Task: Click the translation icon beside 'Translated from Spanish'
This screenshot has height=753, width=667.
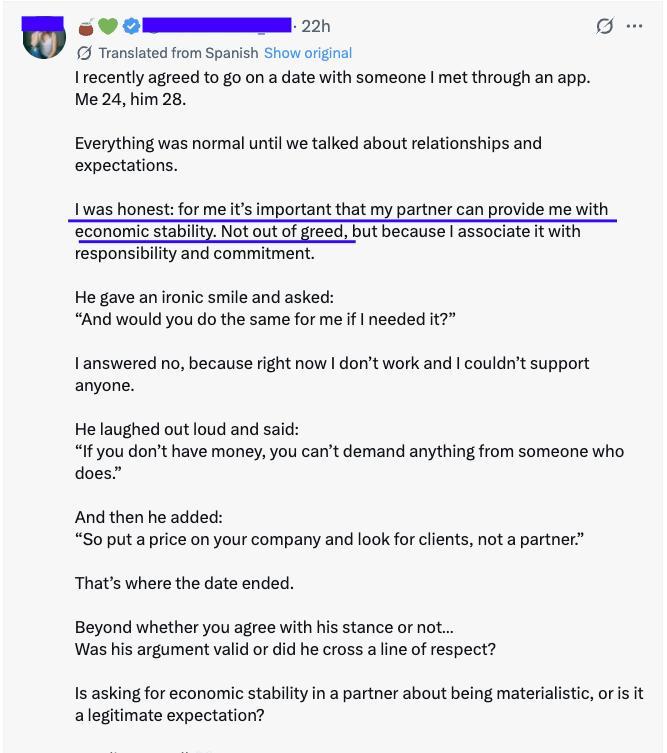Action: 84,53
